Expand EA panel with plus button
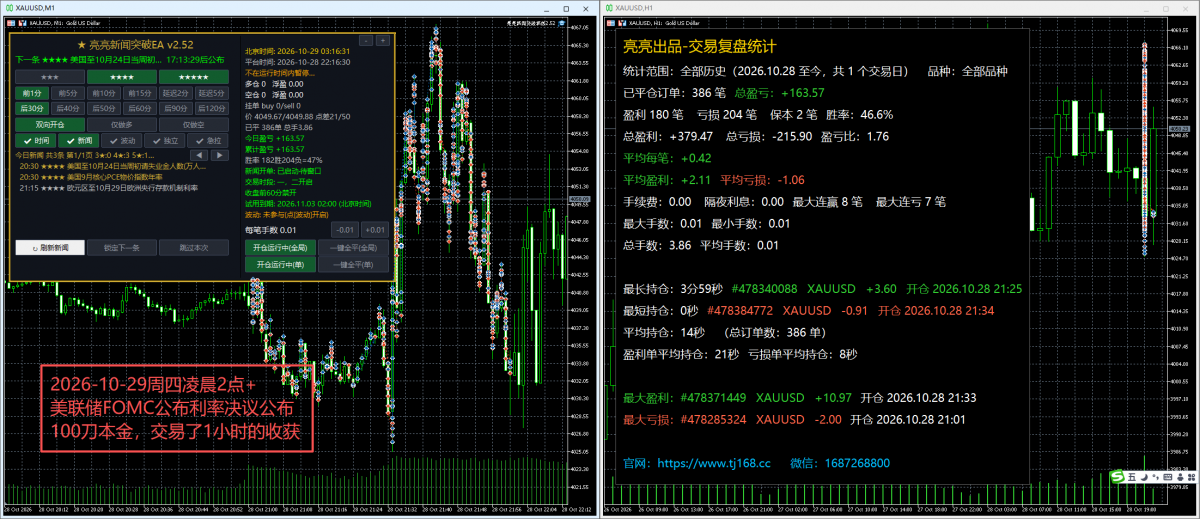This screenshot has height=519, width=1200. click(x=383, y=40)
